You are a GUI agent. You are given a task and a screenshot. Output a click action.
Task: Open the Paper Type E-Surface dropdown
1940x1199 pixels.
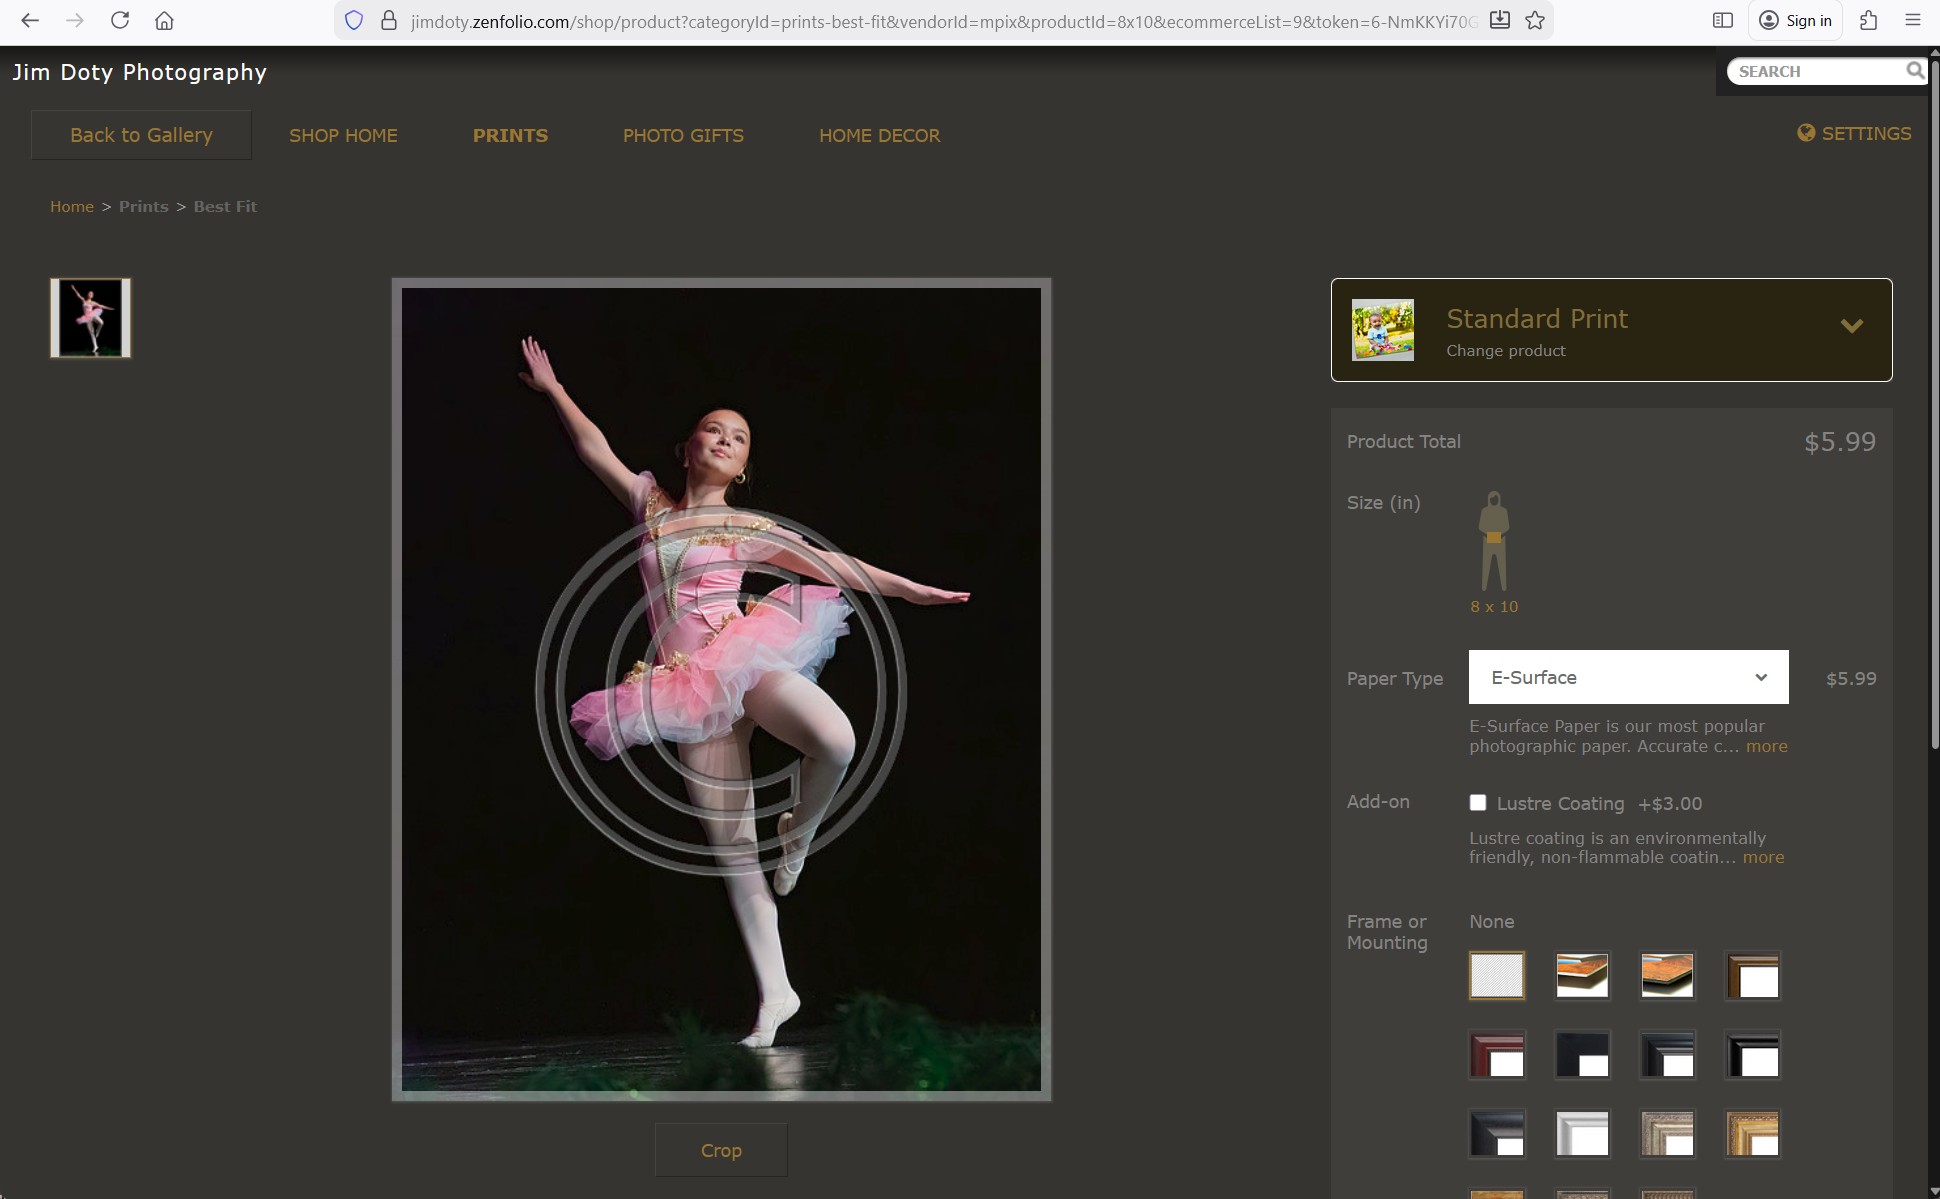[x=1628, y=677]
